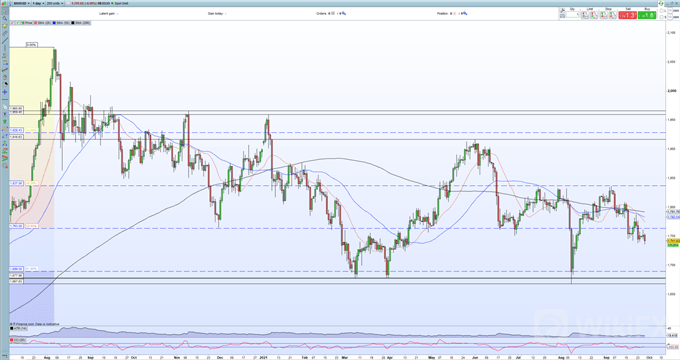This screenshot has height=360, width=680.
Task: Click the Qty input field
Action: coord(572,15)
